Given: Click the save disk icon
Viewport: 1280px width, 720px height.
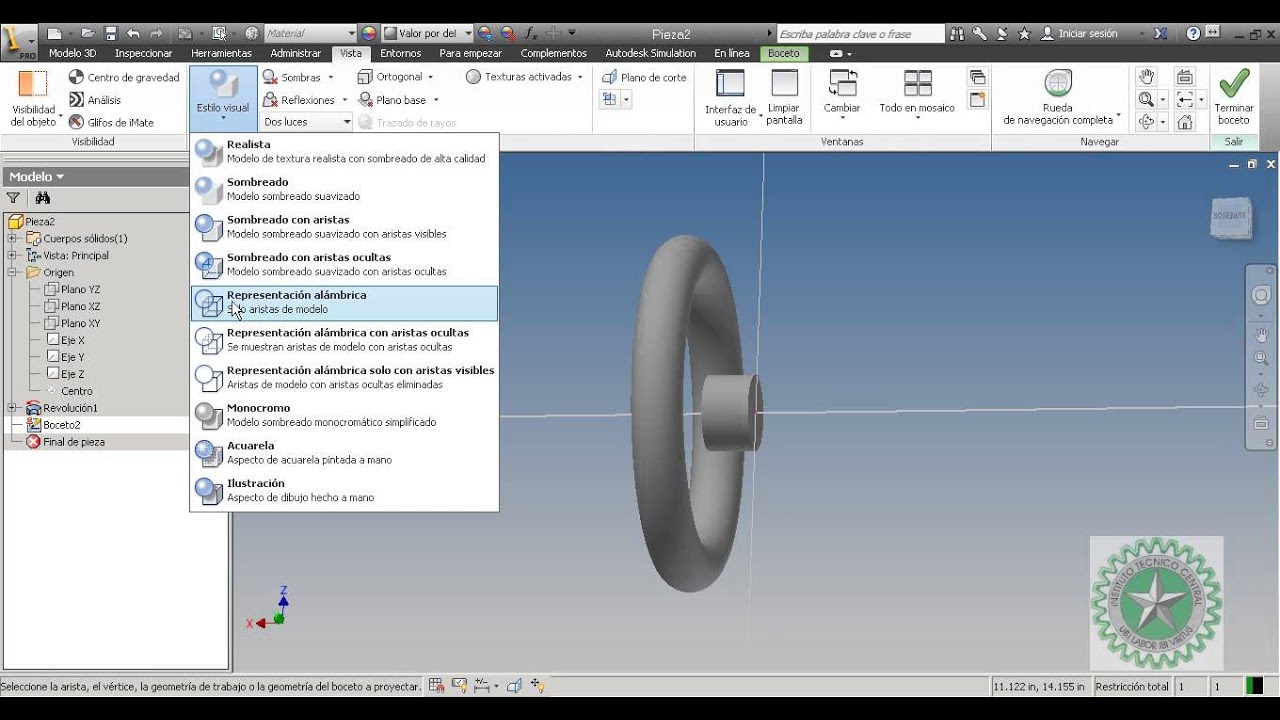Looking at the screenshot, I should point(110,33).
